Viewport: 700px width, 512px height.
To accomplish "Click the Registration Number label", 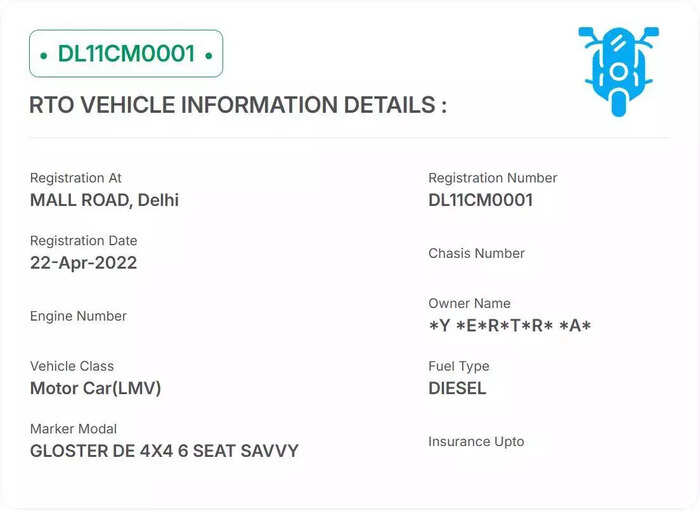I will point(493,178).
